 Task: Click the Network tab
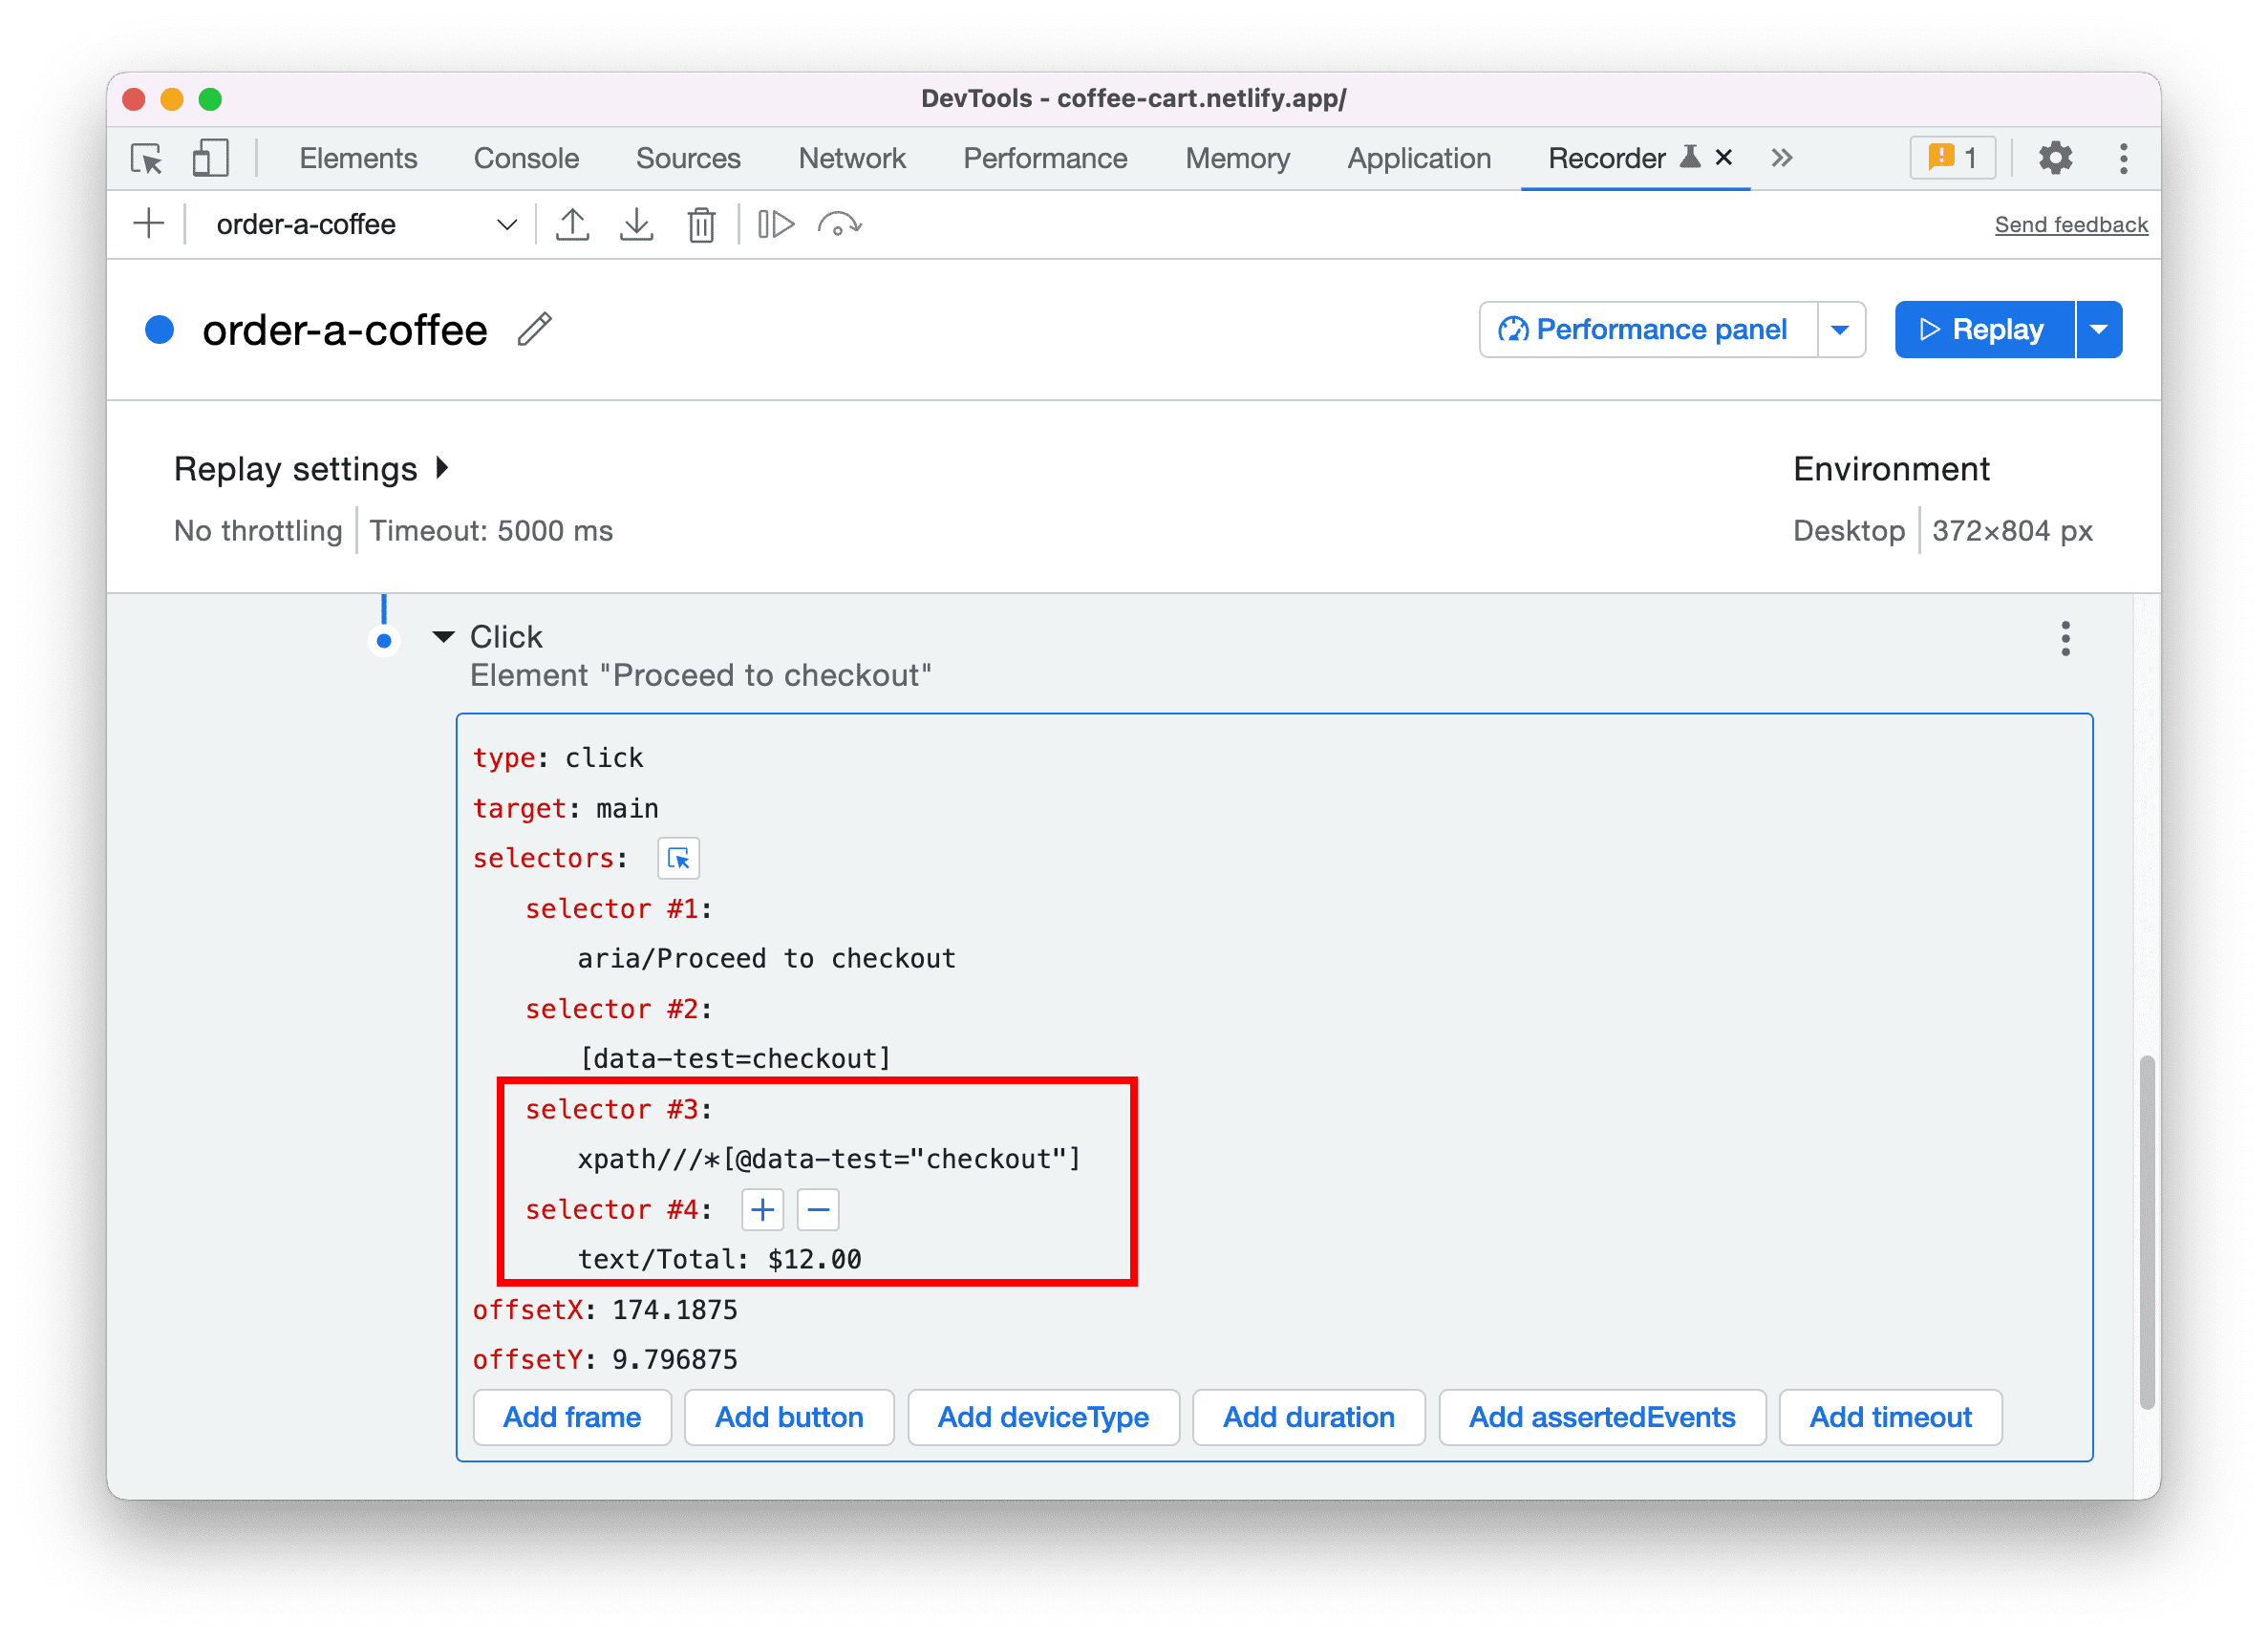coord(854,157)
